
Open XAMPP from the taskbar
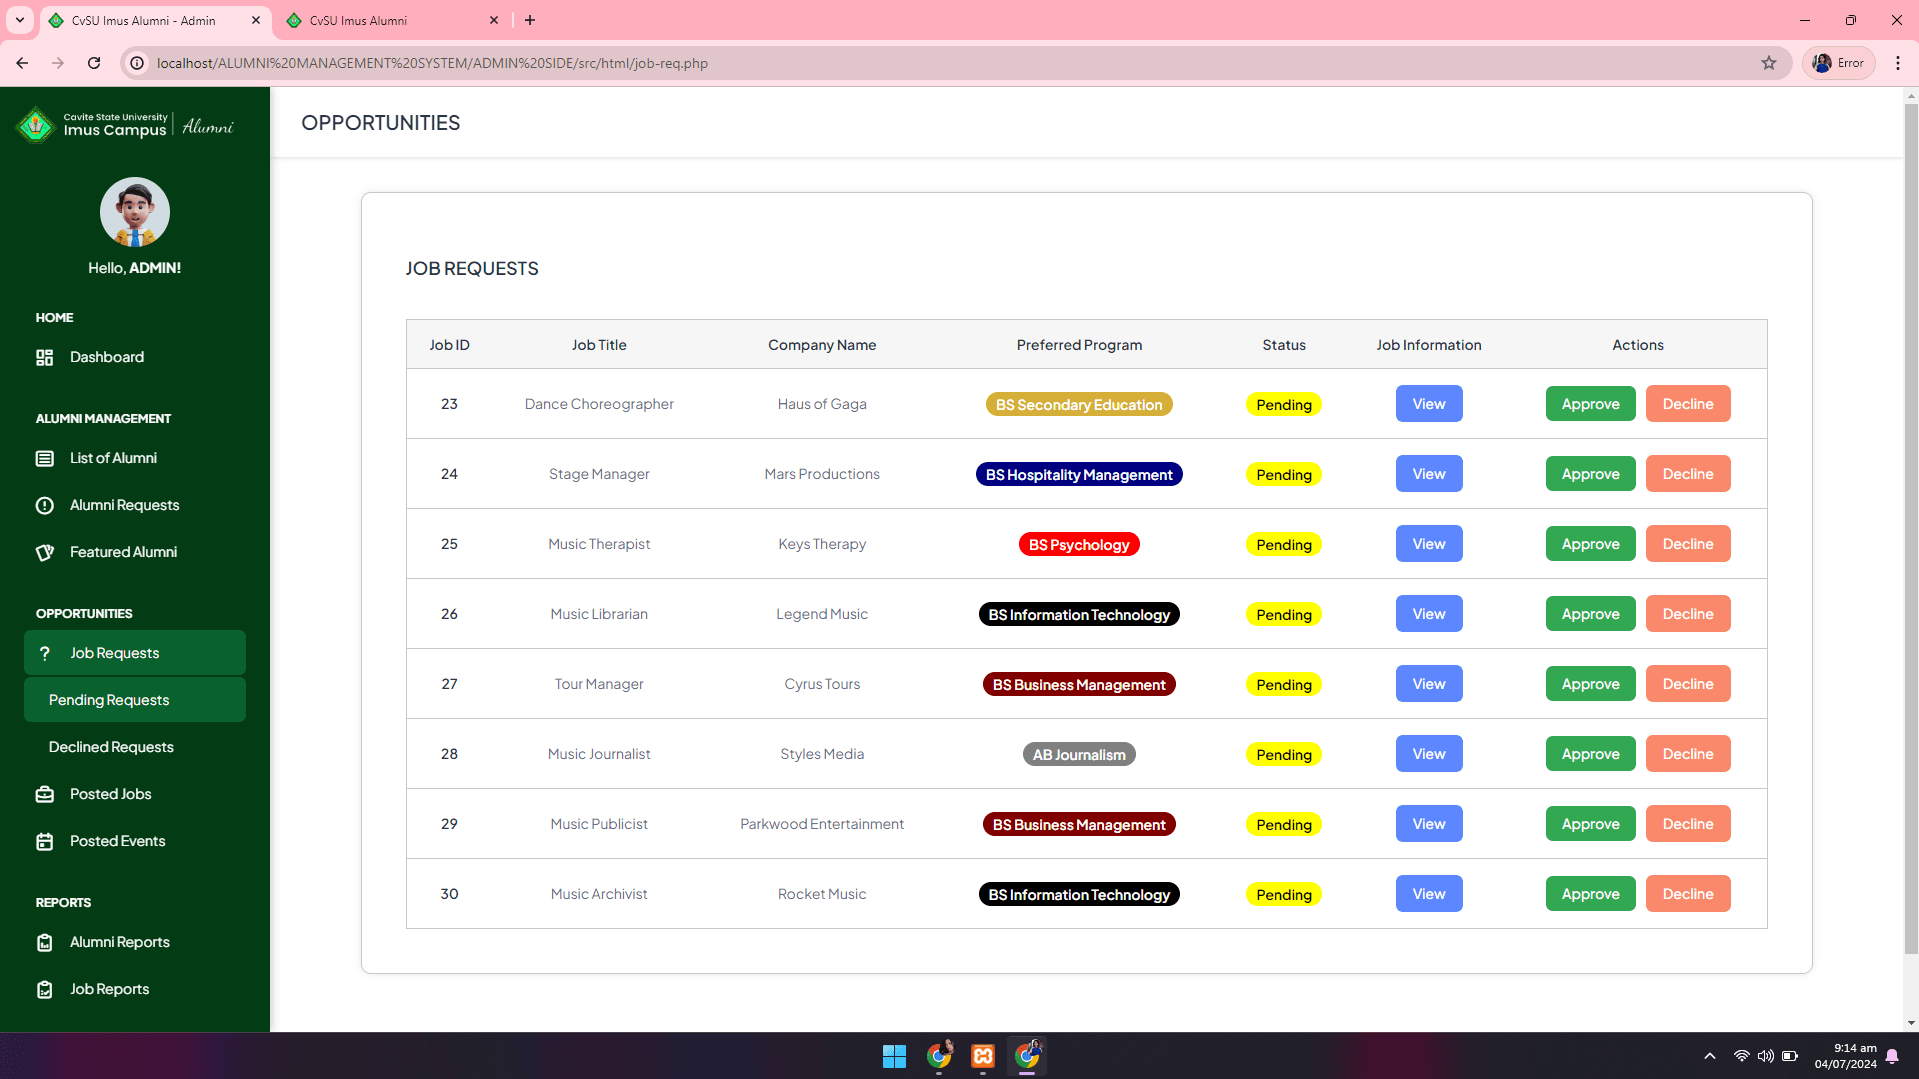click(983, 1056)
